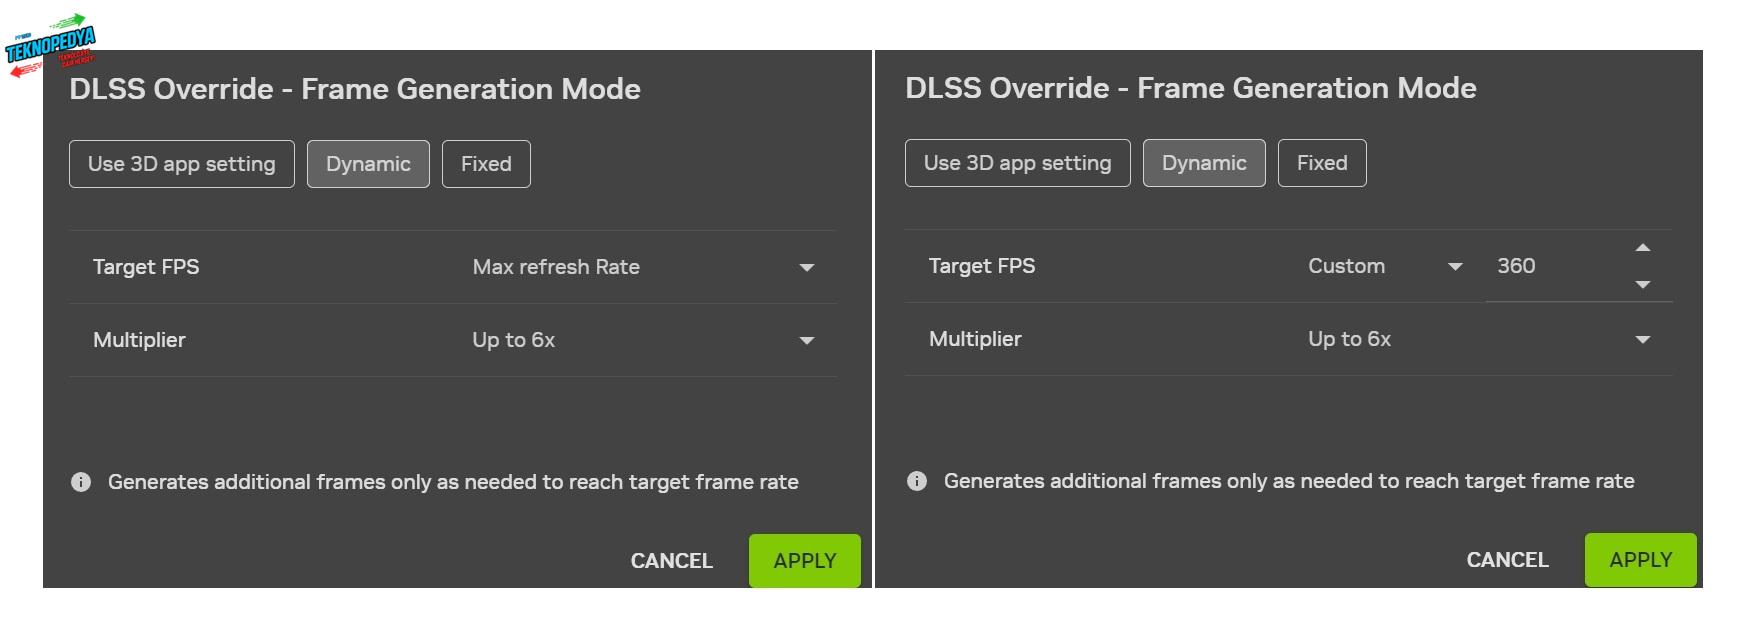Cancel the right dialog
Image resolution: width=1744 pixels, height=629 pixels.
point(1507,560)
